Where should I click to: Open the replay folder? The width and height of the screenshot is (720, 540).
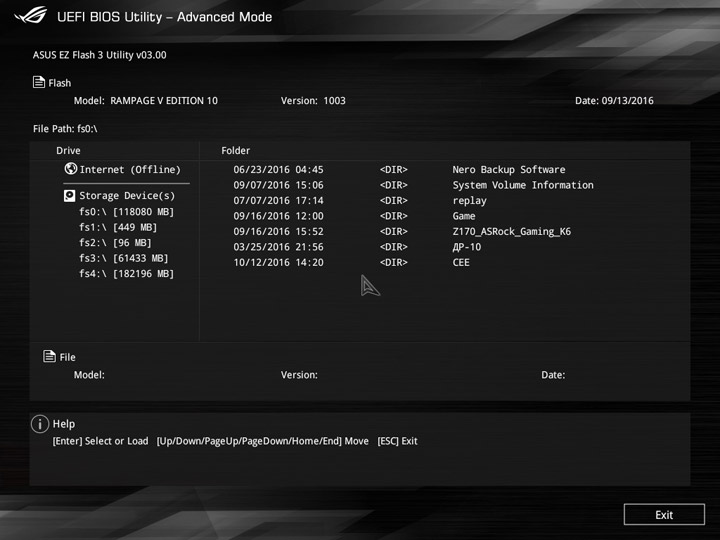469,201
